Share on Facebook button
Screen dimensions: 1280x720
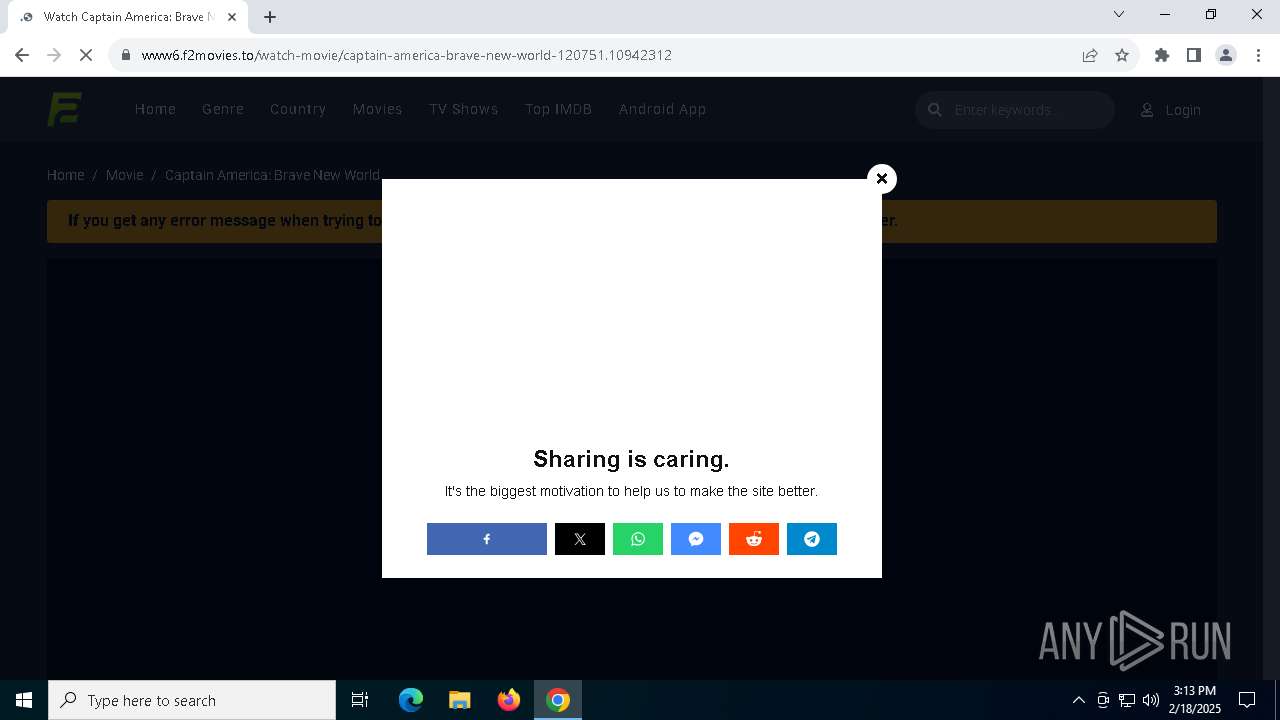487,539
